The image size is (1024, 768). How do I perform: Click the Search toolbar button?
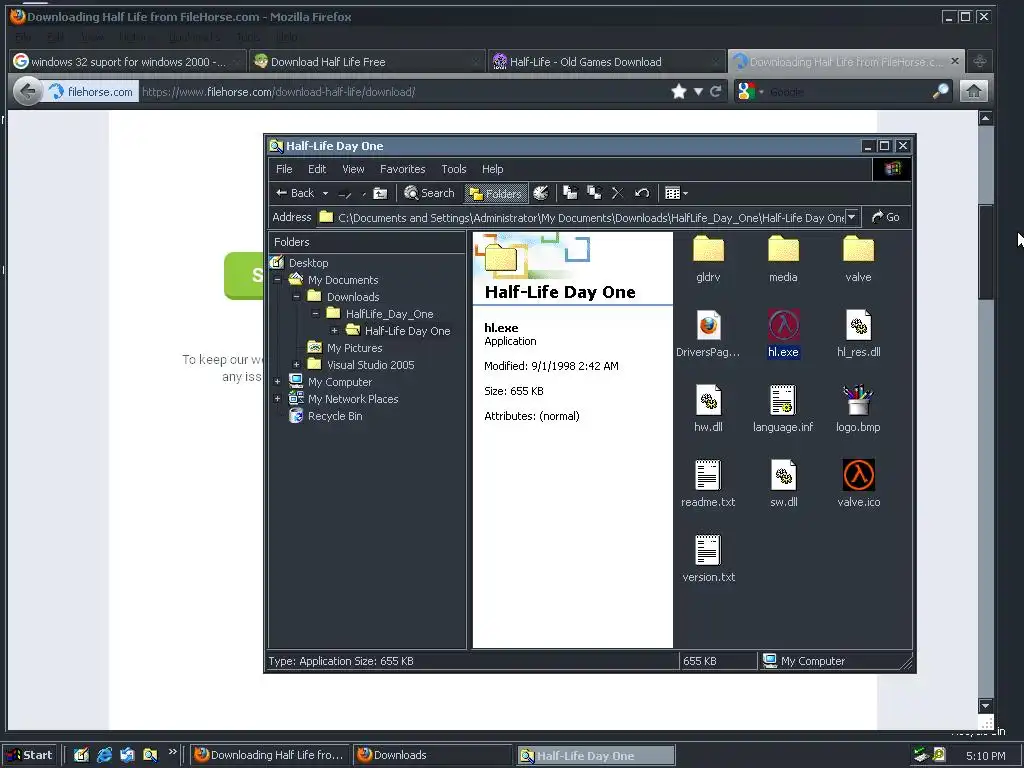click(429, 193)
